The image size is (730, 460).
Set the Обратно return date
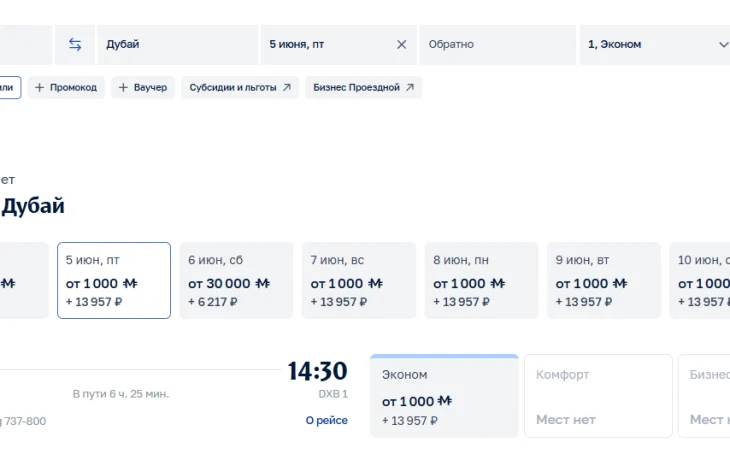(498, 45)
